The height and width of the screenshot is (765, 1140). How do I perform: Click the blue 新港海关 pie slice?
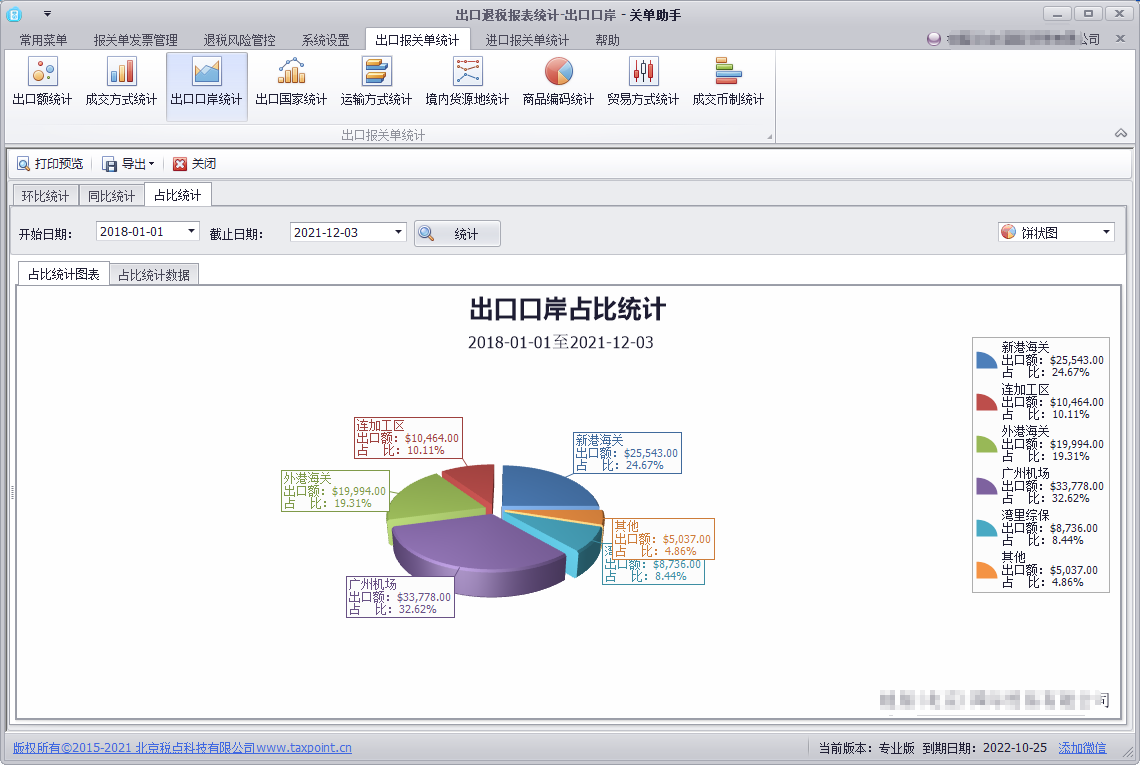tap(542, 487)
